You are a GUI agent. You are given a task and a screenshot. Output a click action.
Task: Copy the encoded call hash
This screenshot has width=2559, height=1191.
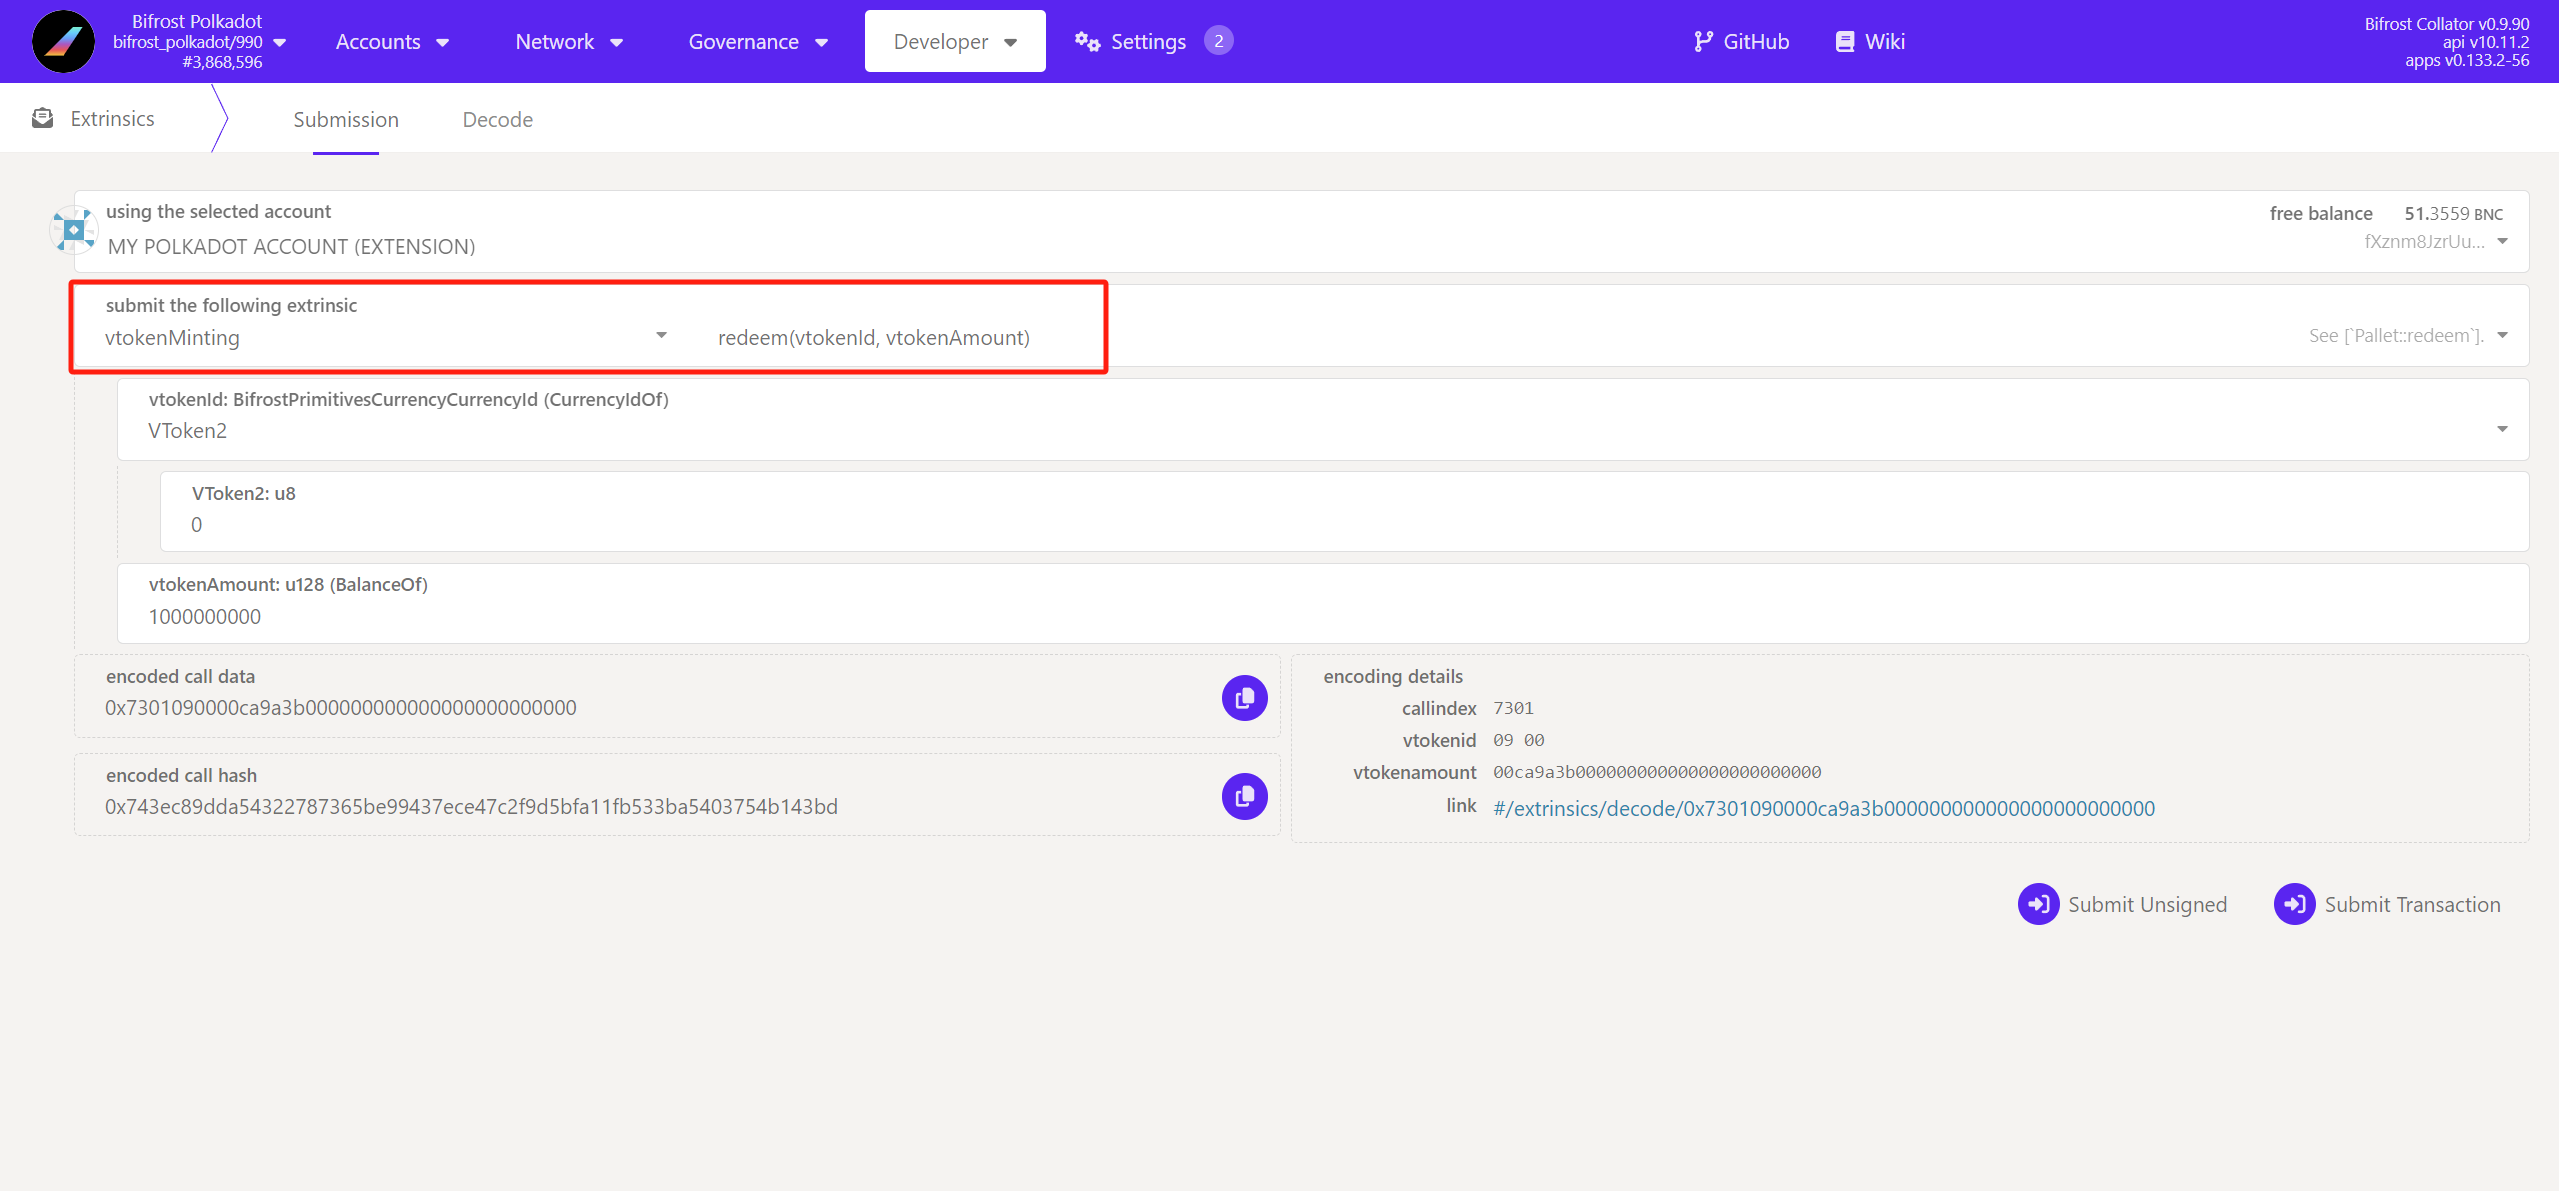(1244, 796)
